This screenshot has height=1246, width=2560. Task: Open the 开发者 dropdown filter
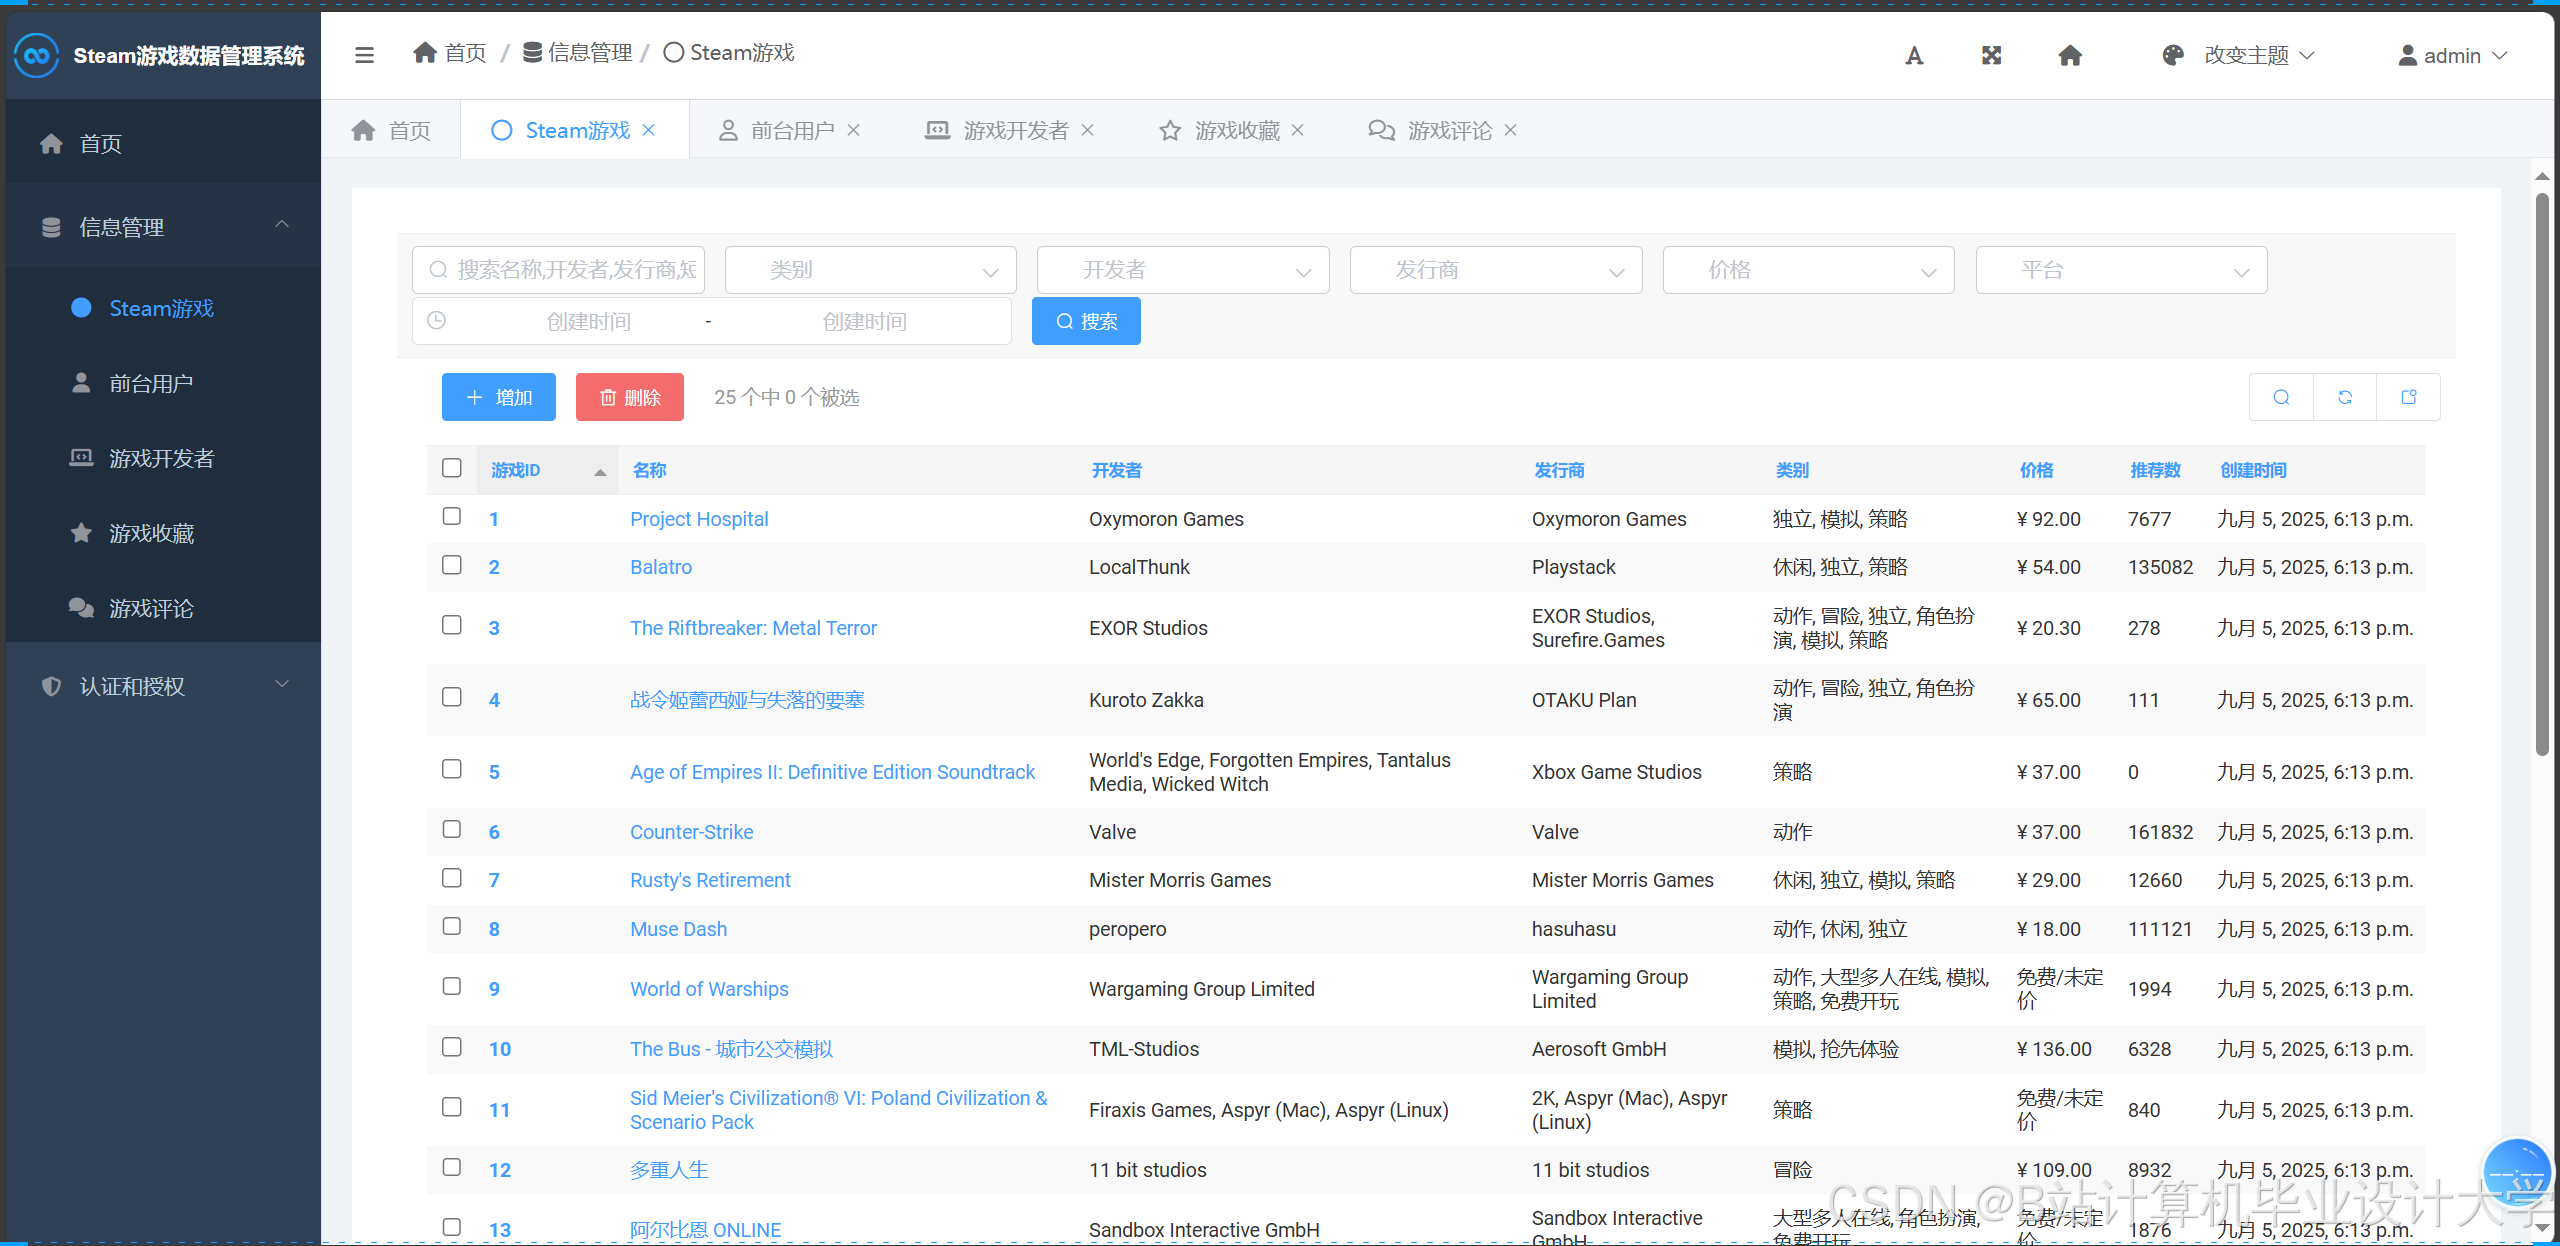coord(1182,269)
